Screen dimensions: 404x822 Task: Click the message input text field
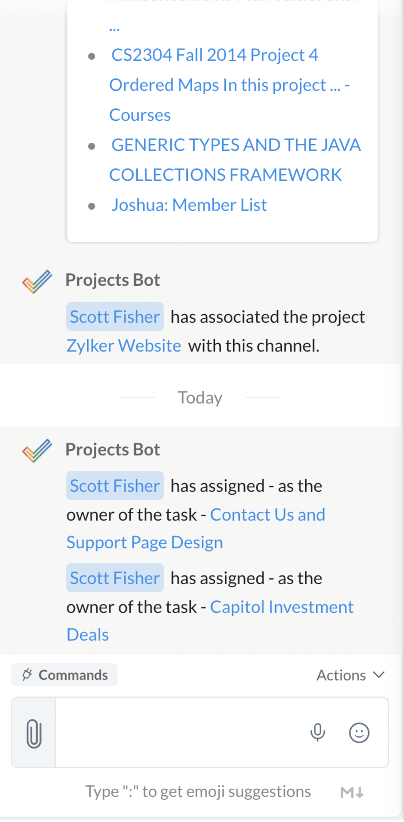coord(181,732)
